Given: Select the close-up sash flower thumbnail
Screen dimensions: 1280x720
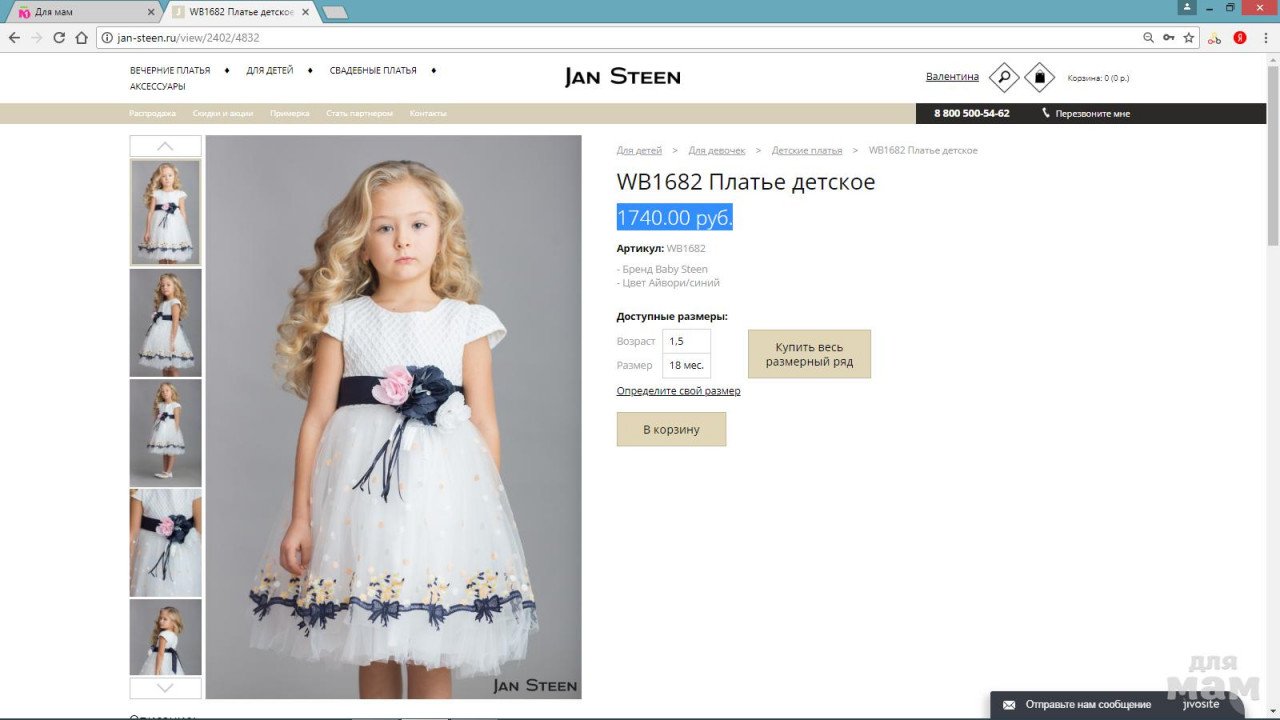Looking at the screenshot, I should click(165, 542).
